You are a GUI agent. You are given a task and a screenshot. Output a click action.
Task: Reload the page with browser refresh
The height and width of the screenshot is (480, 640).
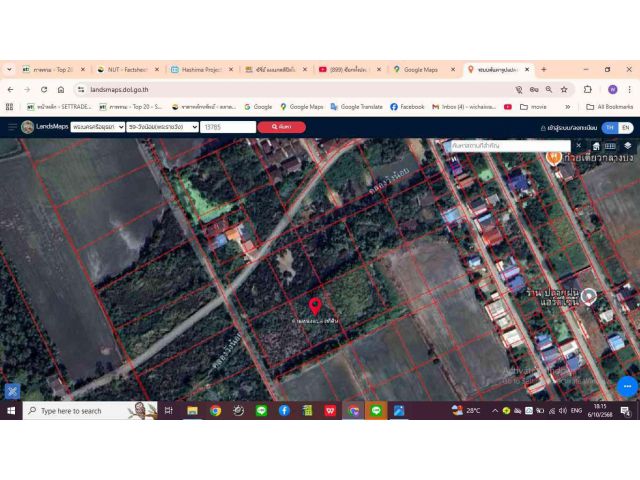43,89
